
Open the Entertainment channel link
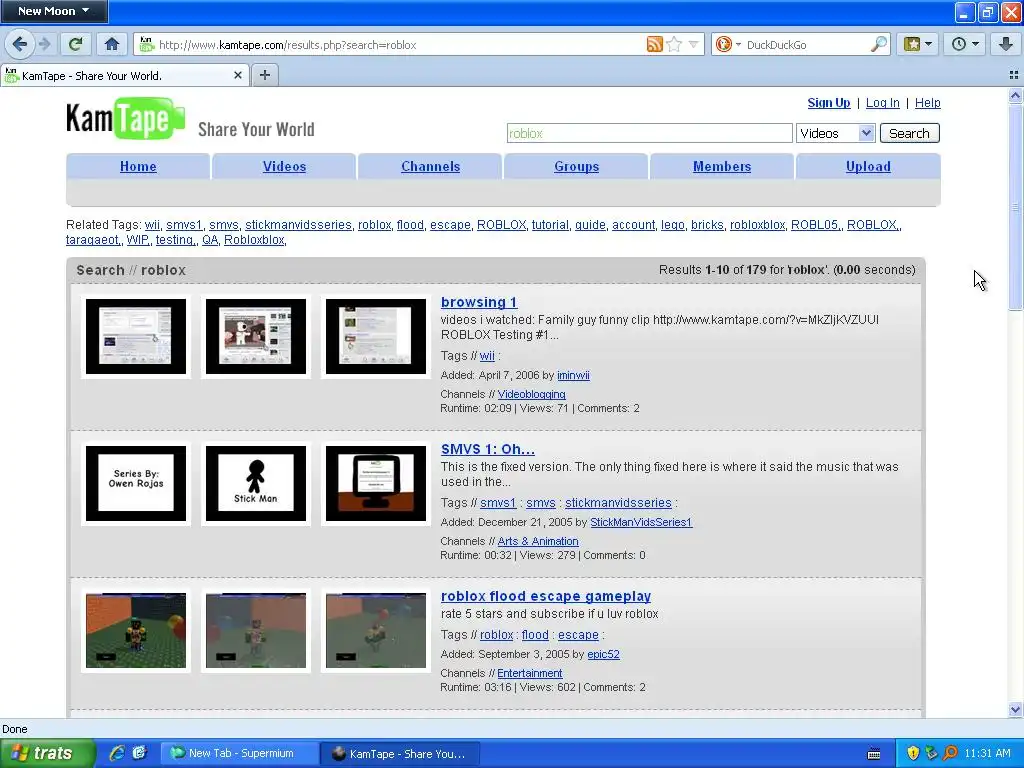[x=530, y=673]
